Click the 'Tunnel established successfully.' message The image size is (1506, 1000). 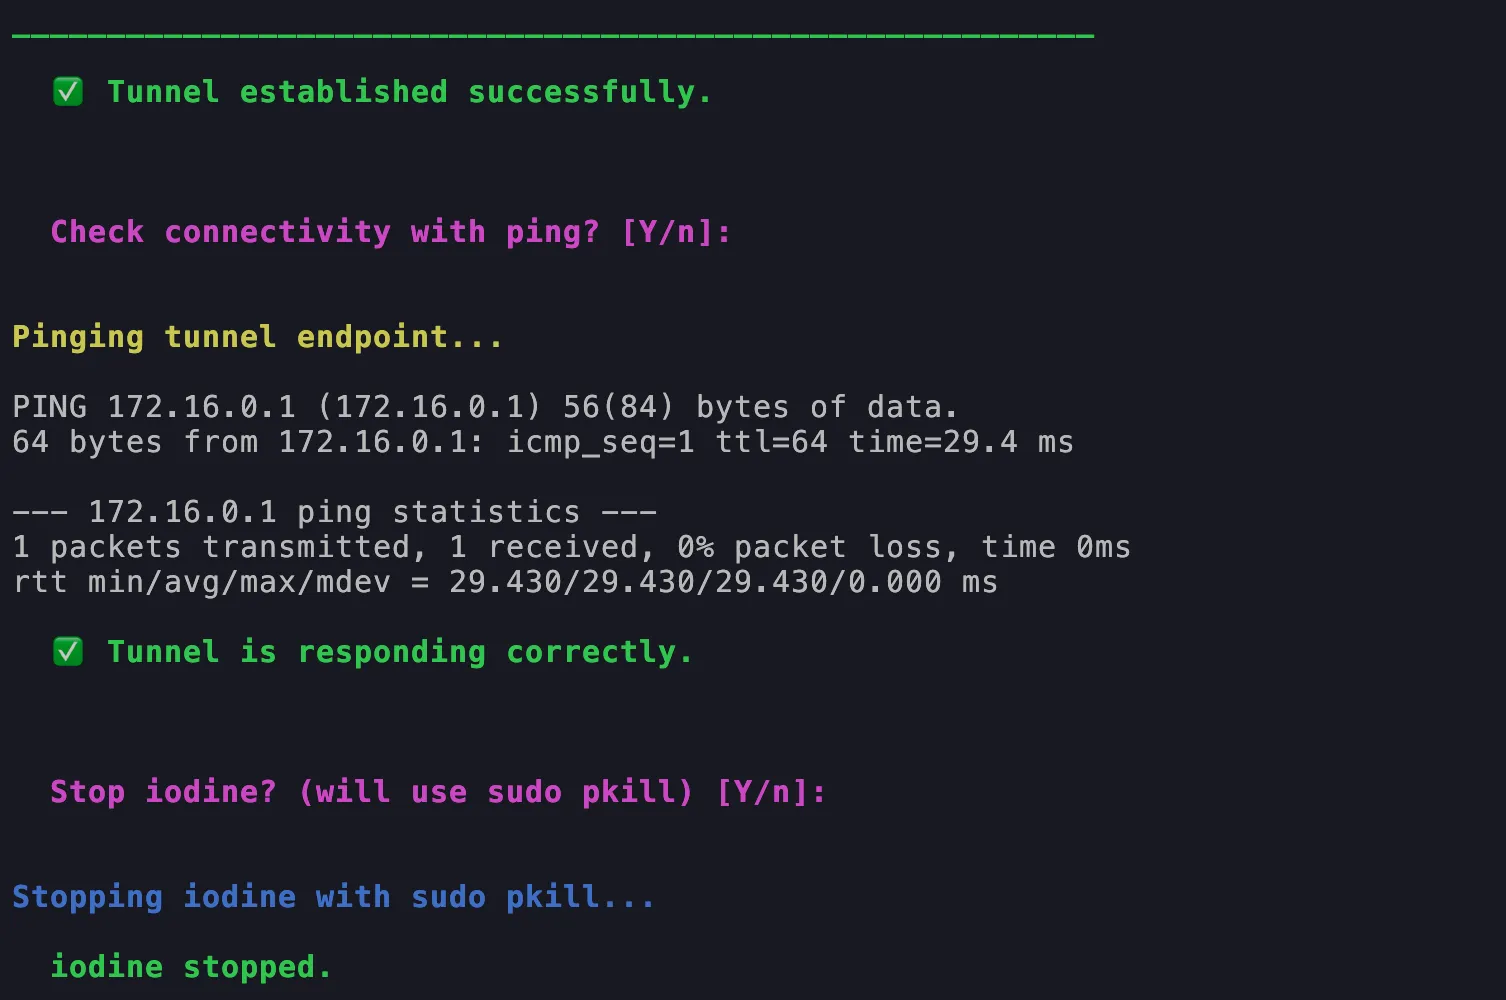point(408,92)
